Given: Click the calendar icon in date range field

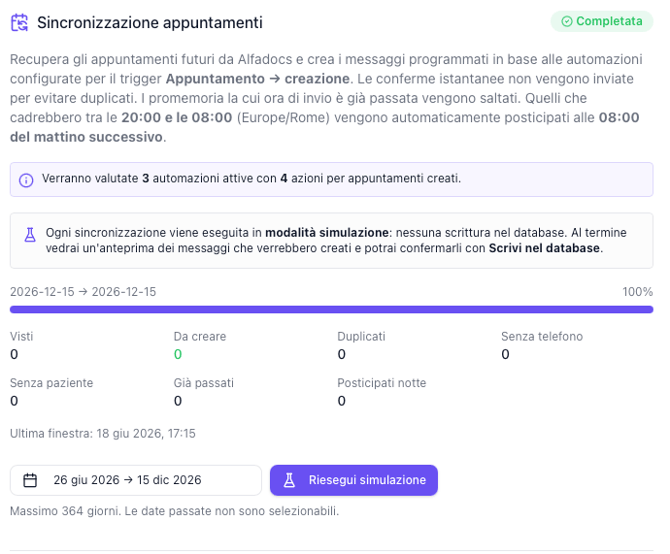Looking at the screenshot, I should tap(30, 480).
